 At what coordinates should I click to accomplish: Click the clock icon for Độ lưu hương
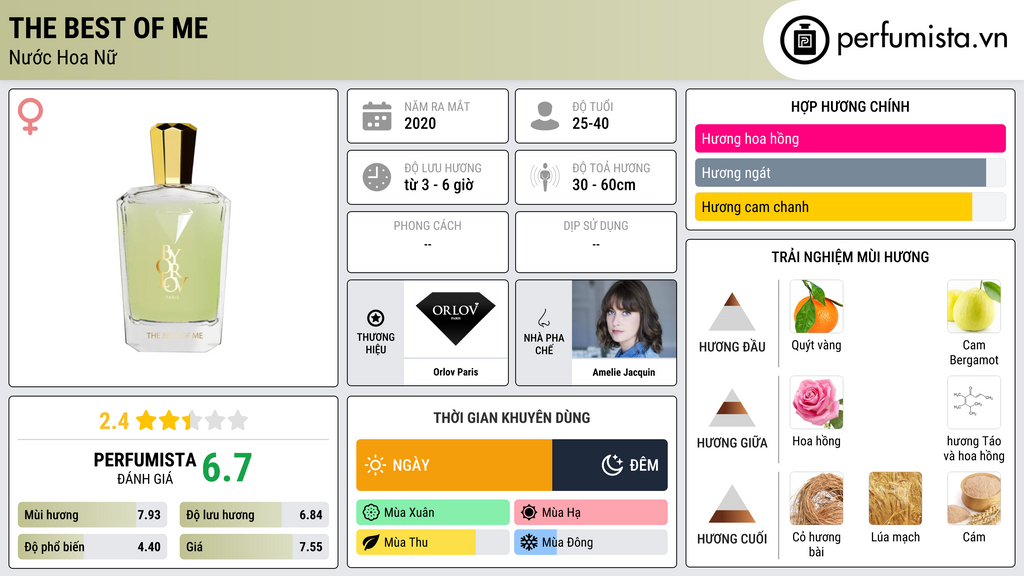click(377, 177)
